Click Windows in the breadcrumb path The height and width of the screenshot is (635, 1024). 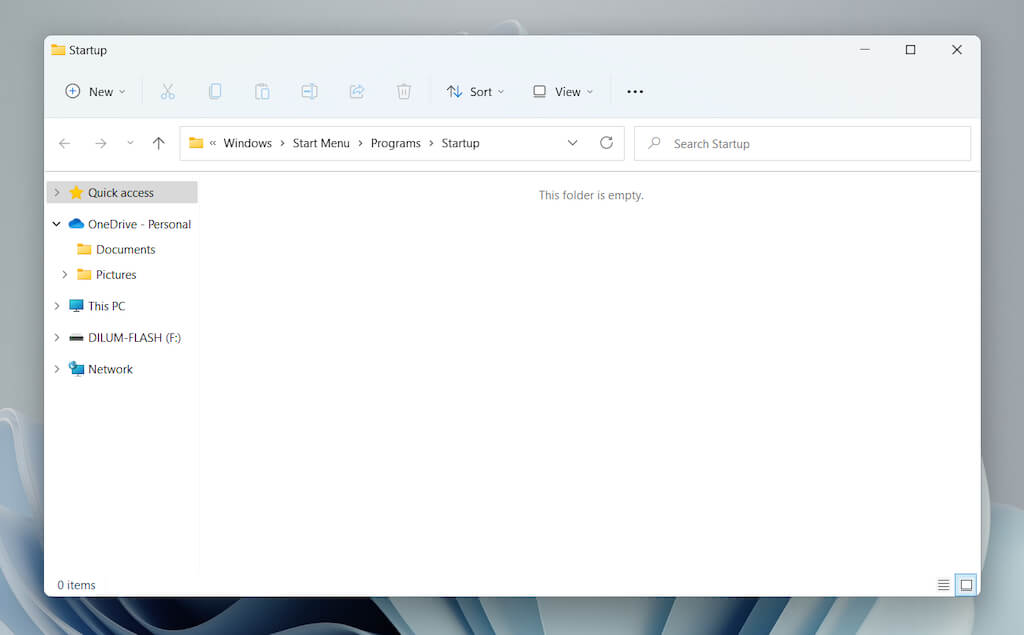(248, 143)
